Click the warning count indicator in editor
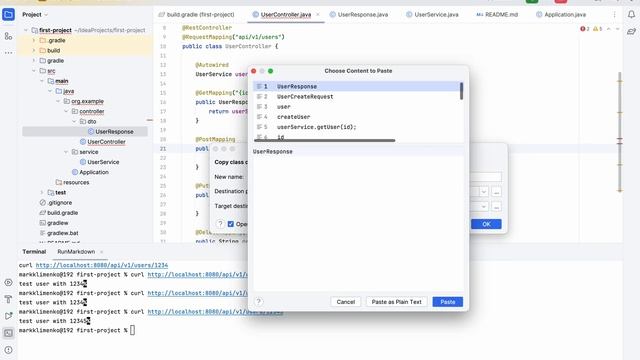This screenshot has width=640, height=360. pyautogui.click(x=597, y=29)
